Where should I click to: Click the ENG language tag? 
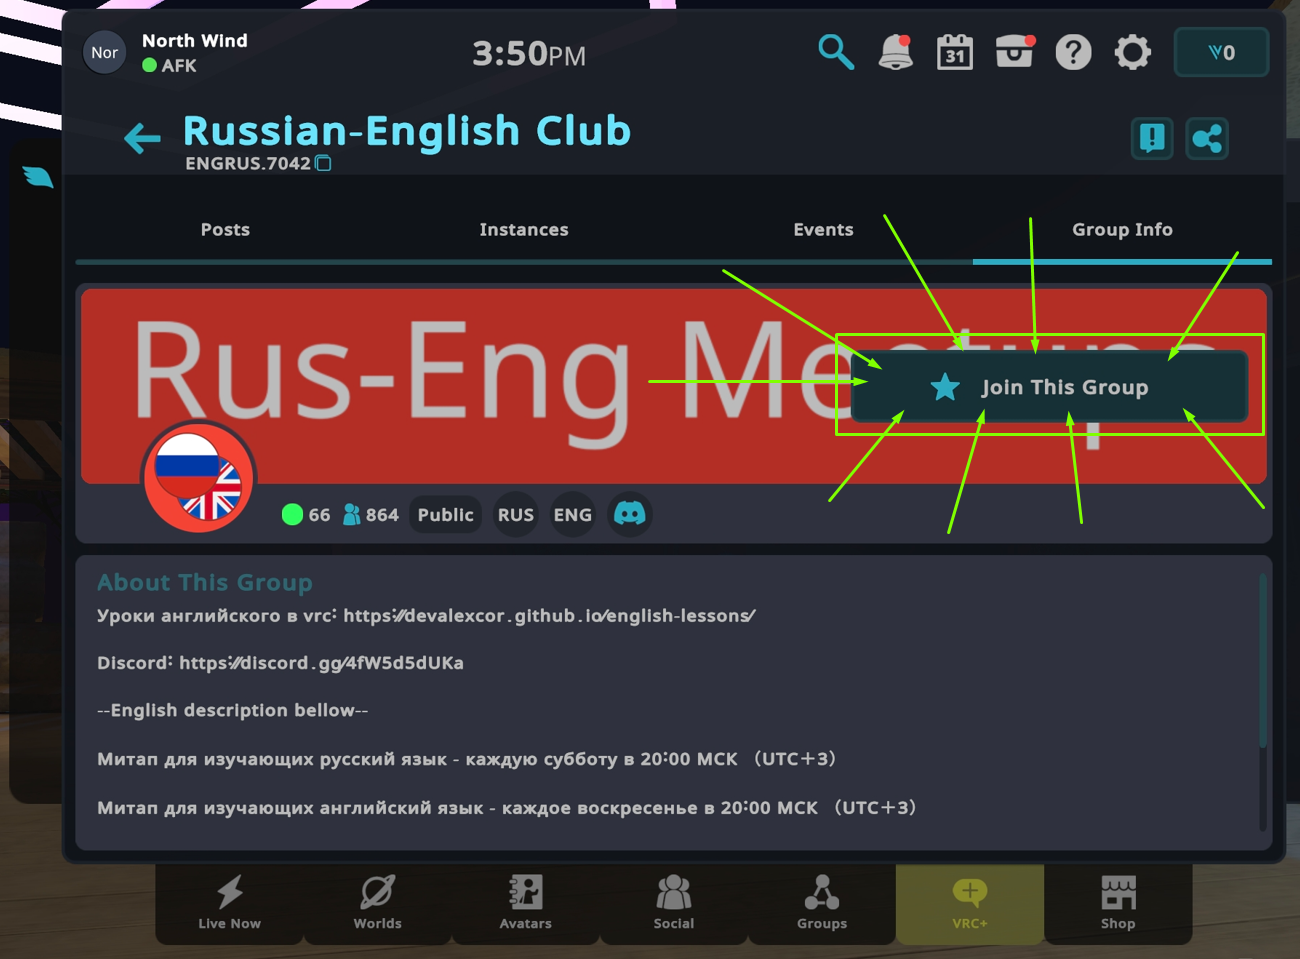pyautogui.click(x=573, y=515)
